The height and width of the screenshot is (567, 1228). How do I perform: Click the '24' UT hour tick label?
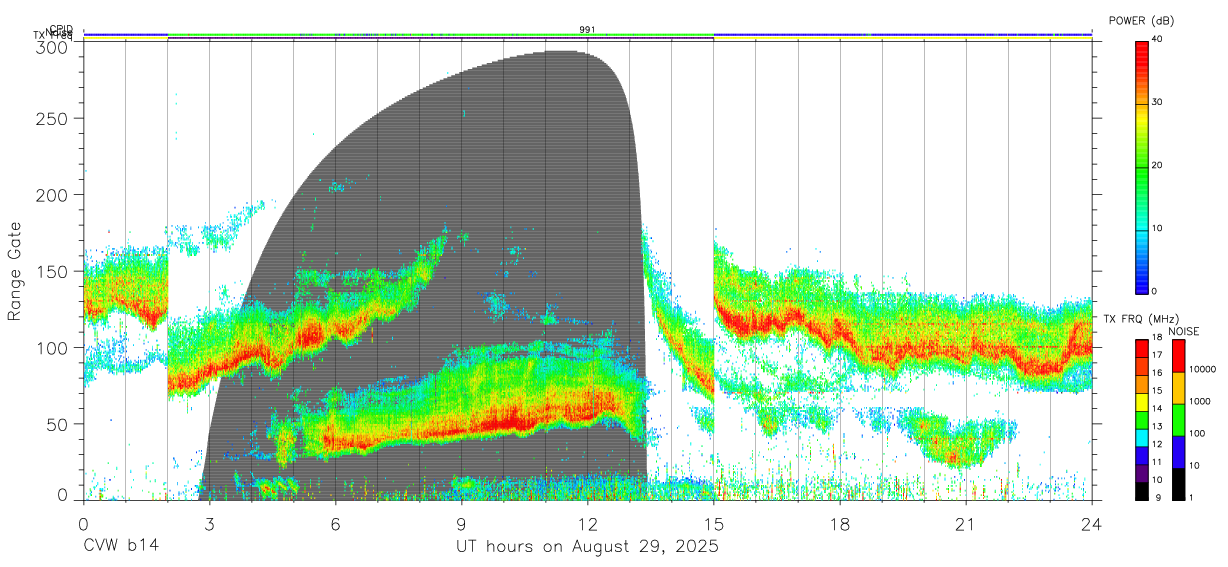coord(1092,524)
